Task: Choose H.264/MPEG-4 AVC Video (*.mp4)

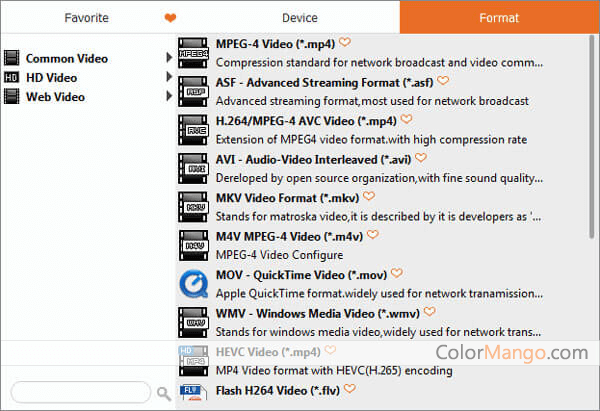Action: pos(306,121)
